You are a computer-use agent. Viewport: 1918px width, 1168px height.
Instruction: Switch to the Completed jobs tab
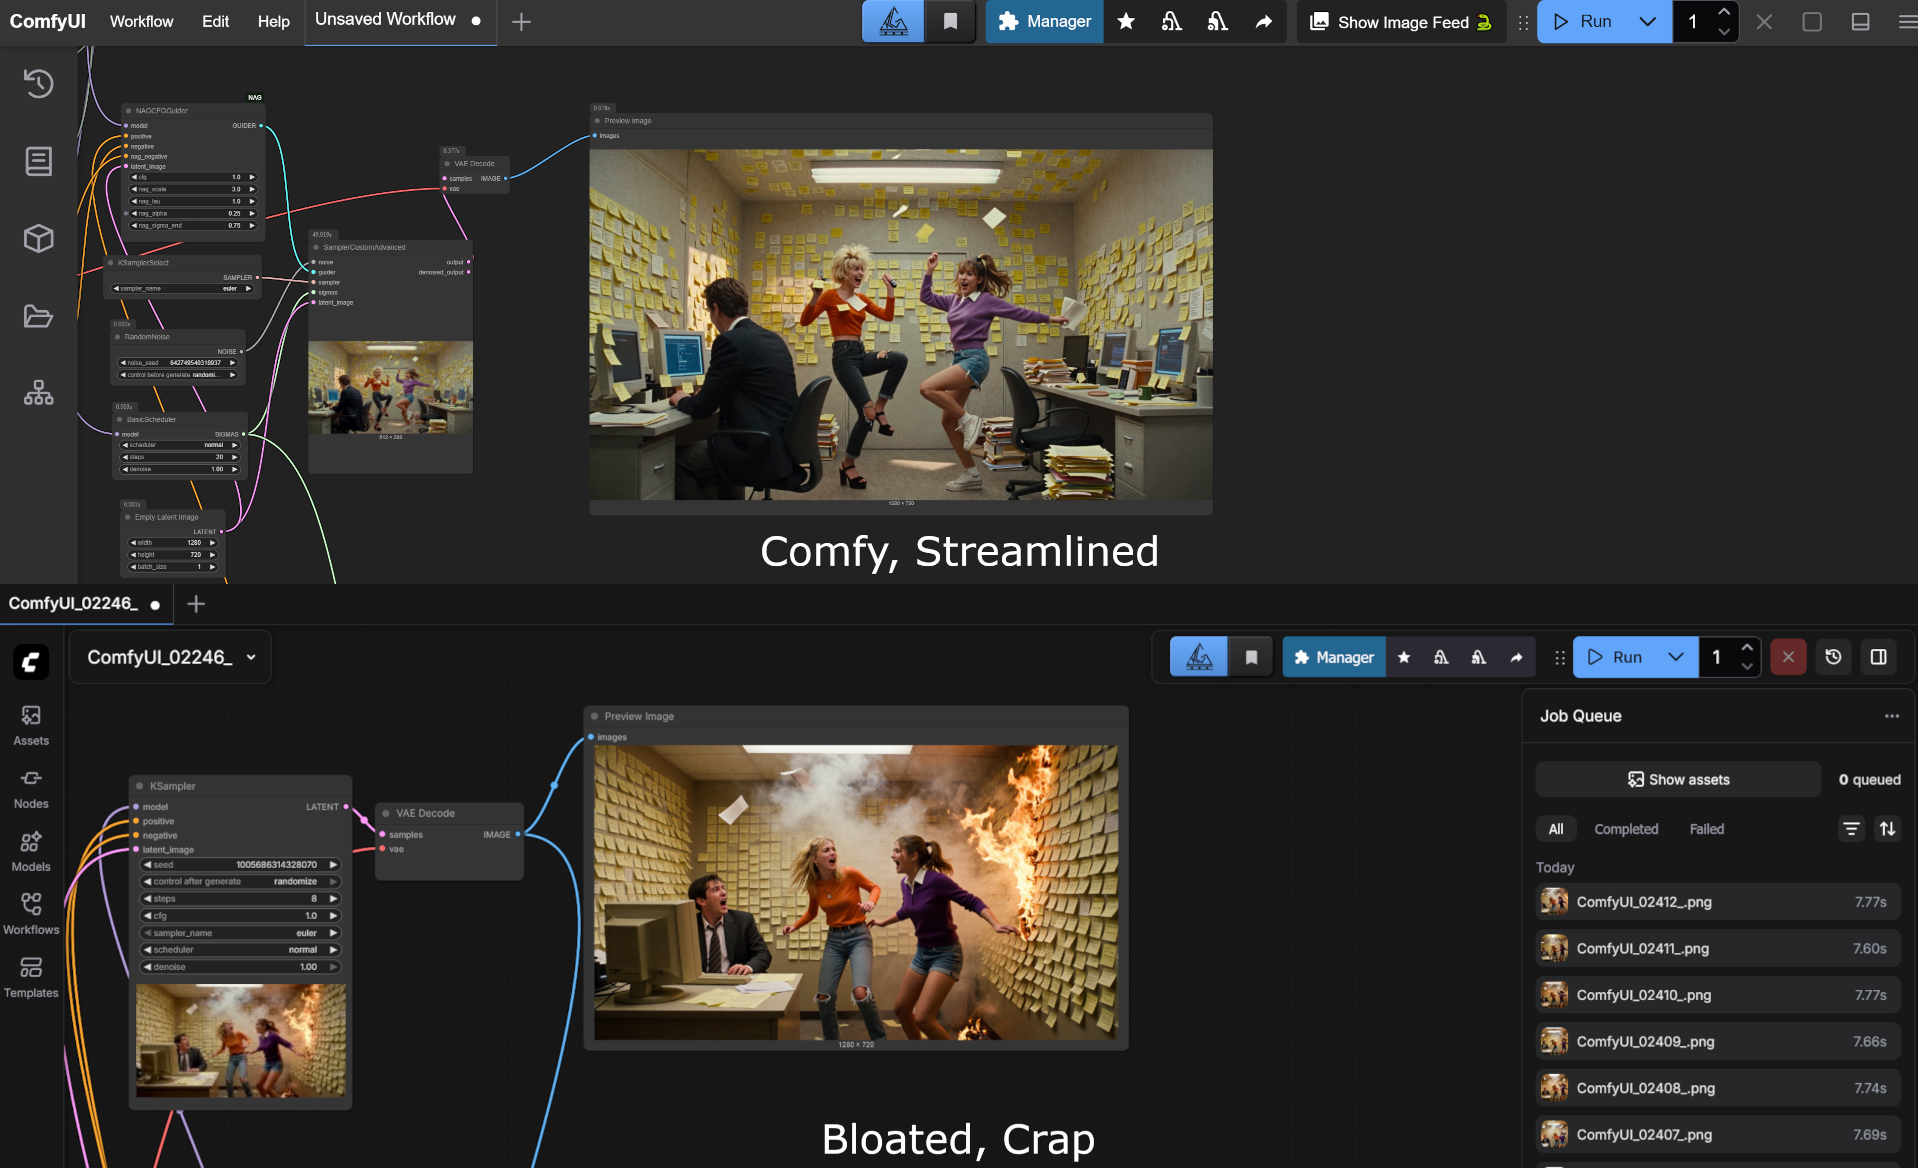click(1625, 829)
